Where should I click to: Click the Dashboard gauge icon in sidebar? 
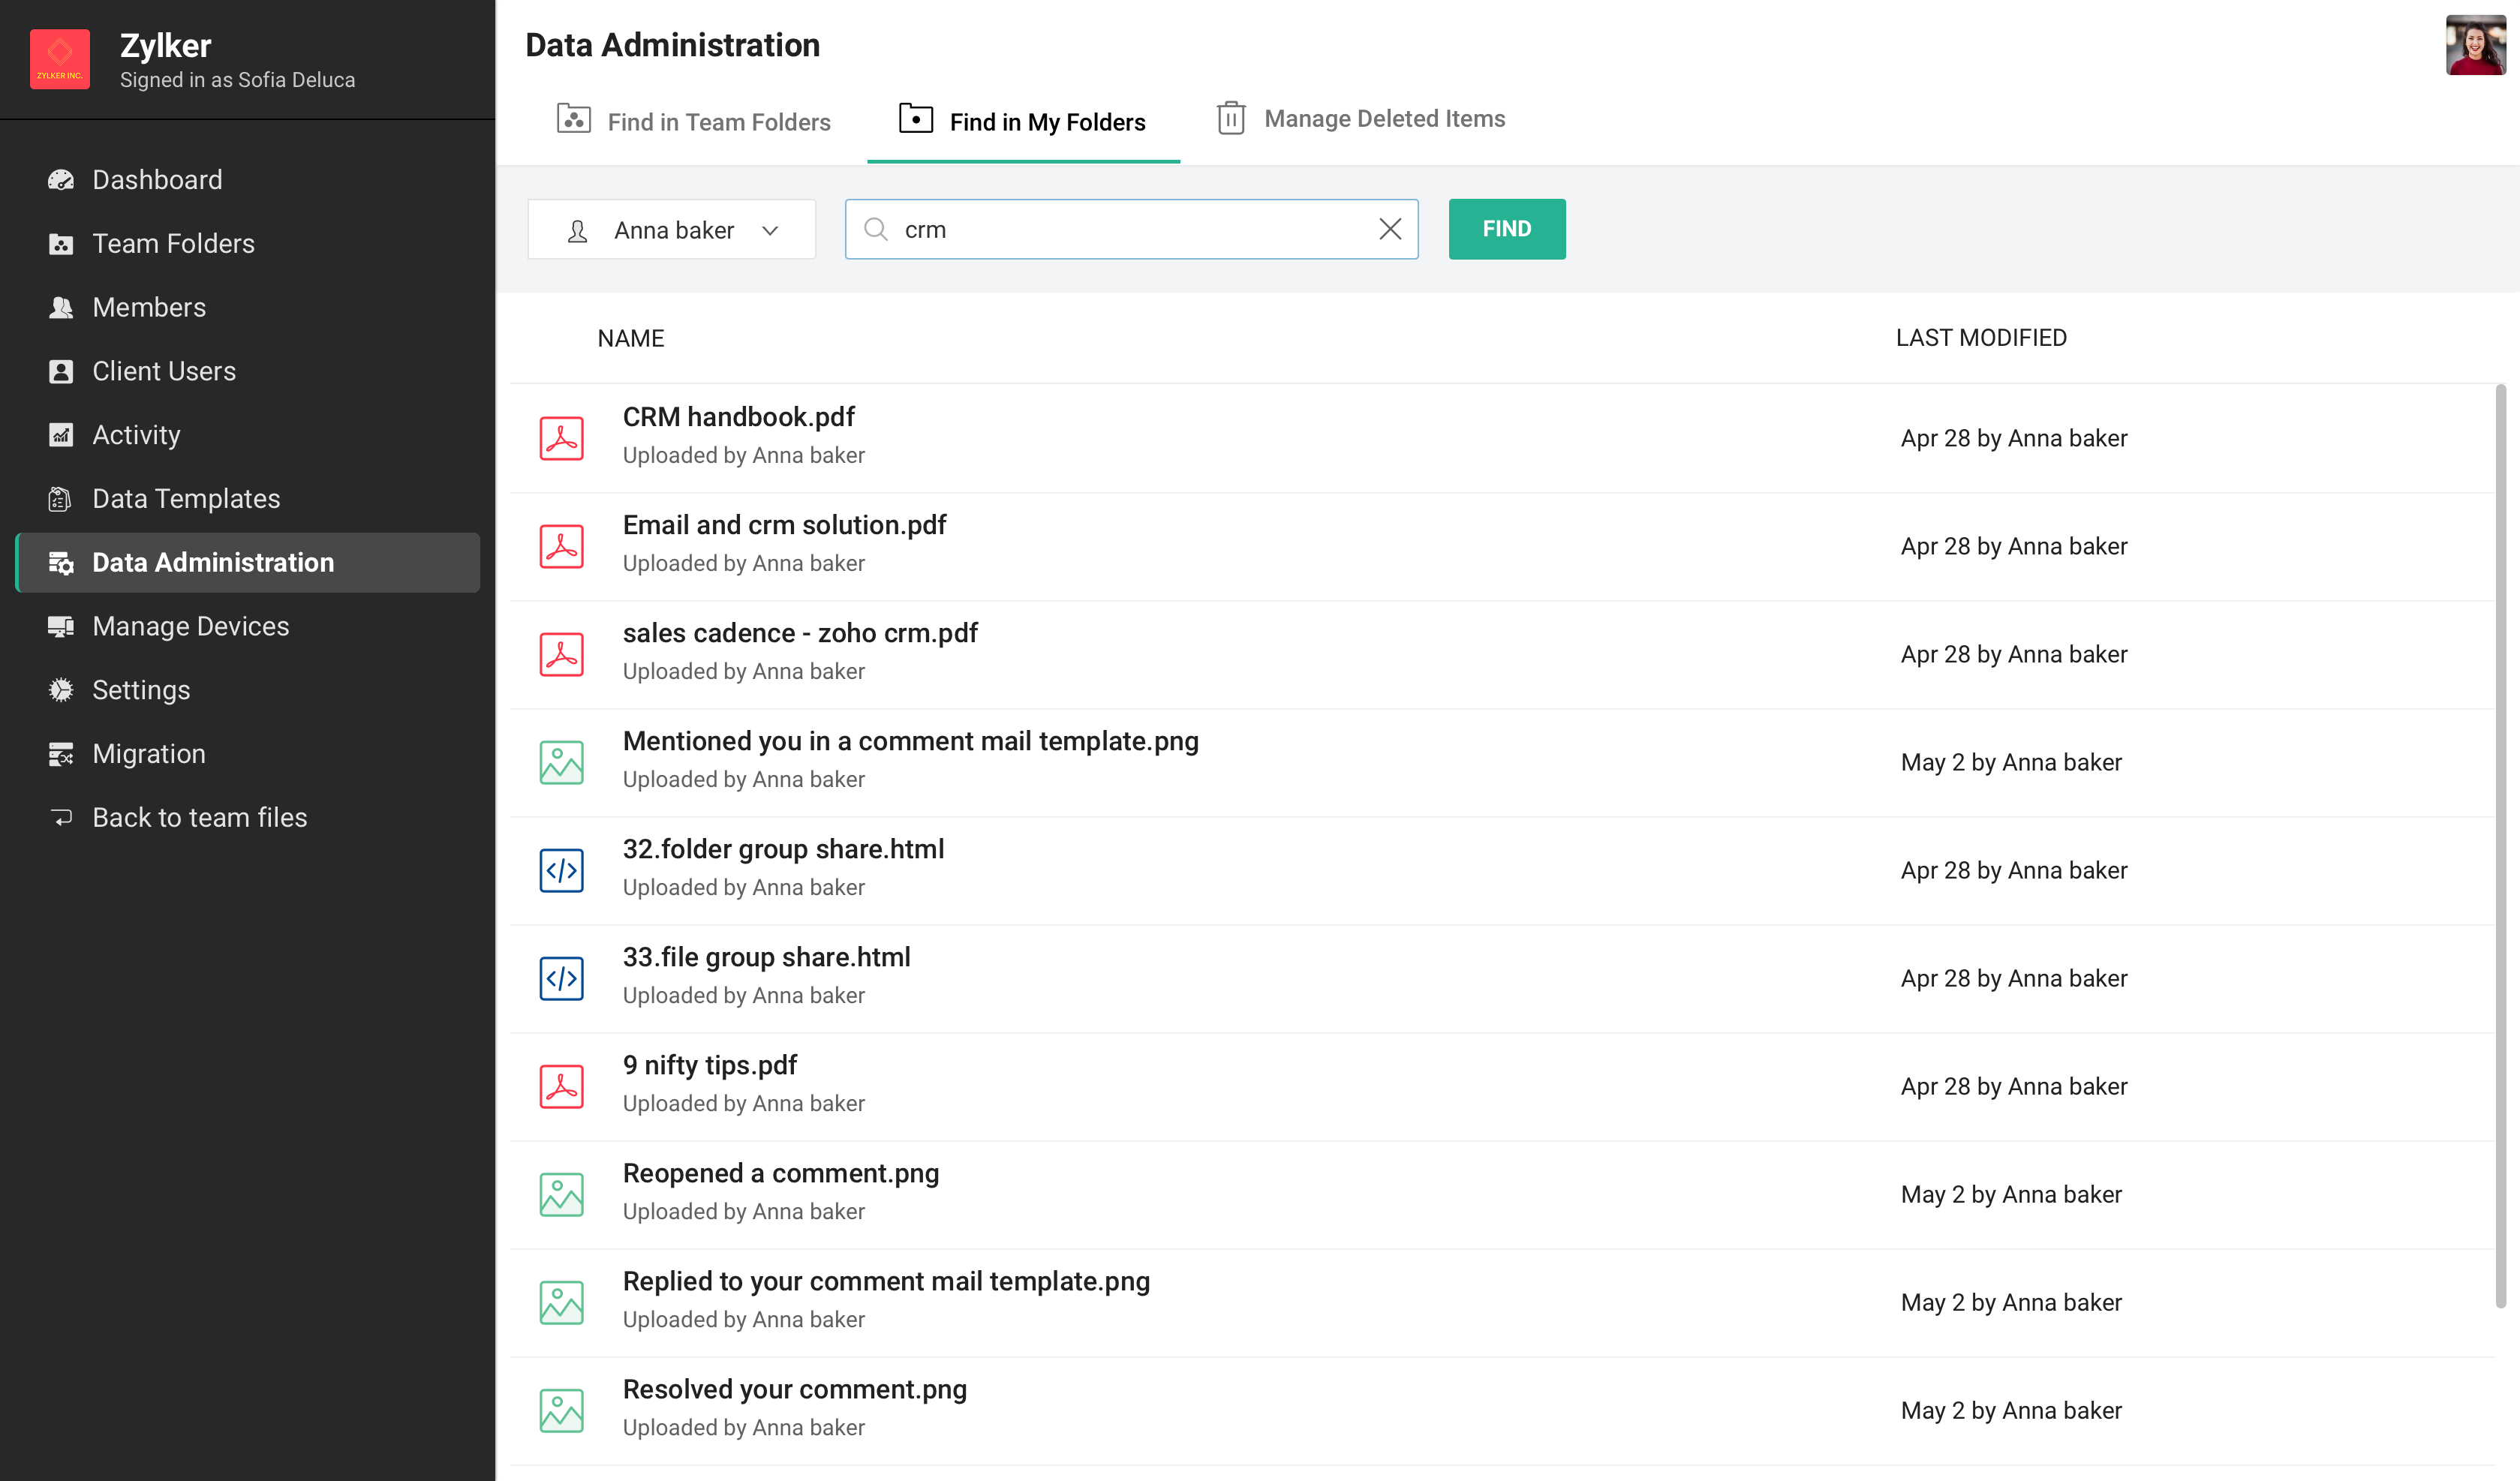[61, 180]
